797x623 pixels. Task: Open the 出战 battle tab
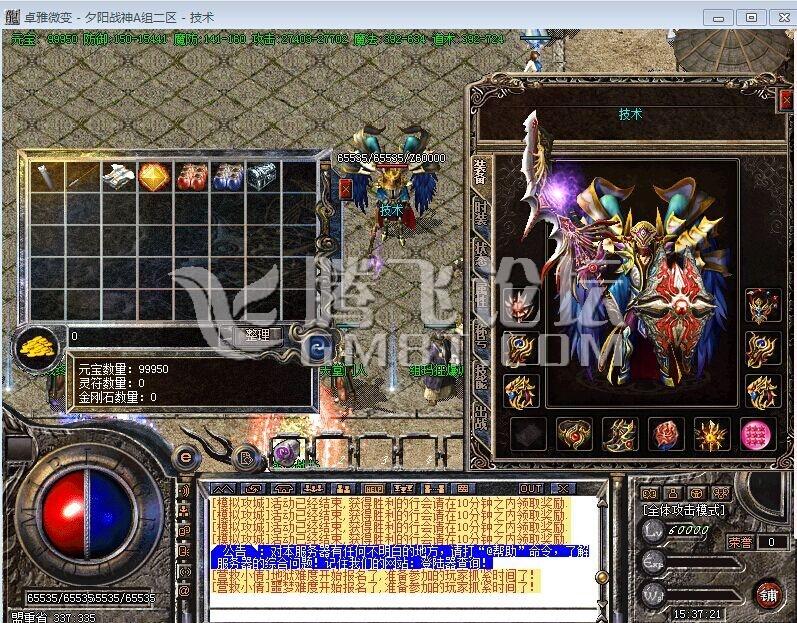pyautogui.click(x=481, y=419)
